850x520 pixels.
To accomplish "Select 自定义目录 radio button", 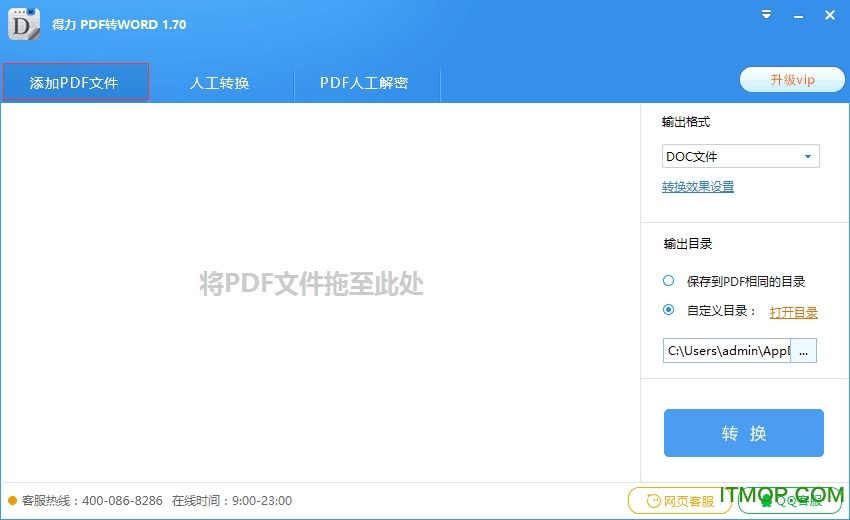I will [x=668, y=310].
